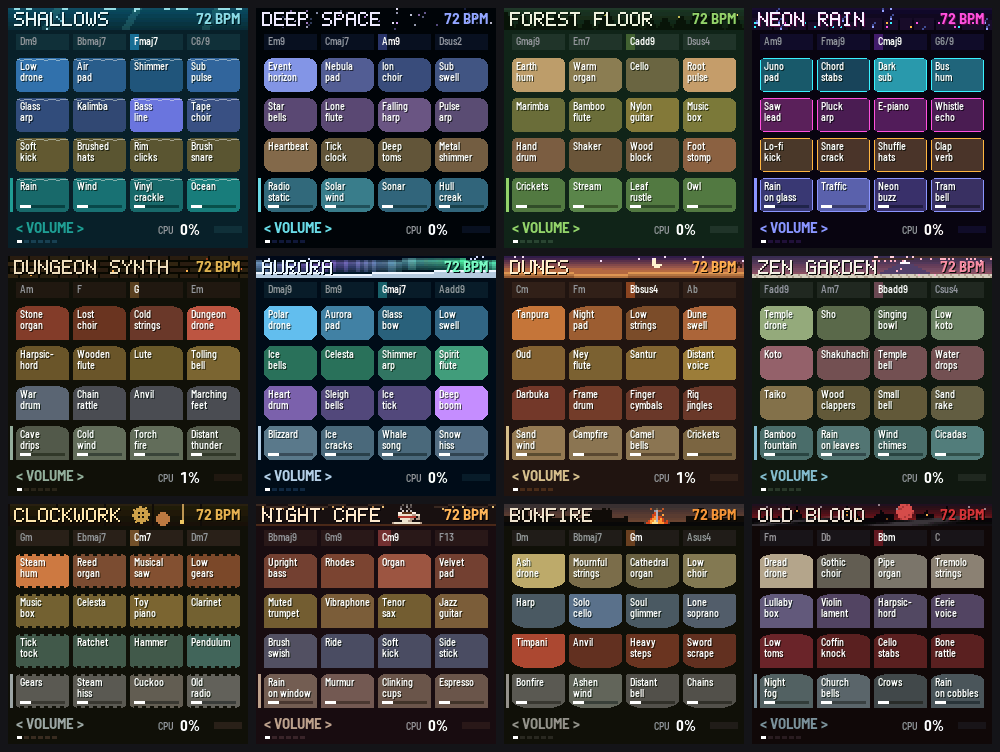Toggle the Polar drone pad in Aurora
This screenshot has width=1000, height=752.
pos(290,323)
